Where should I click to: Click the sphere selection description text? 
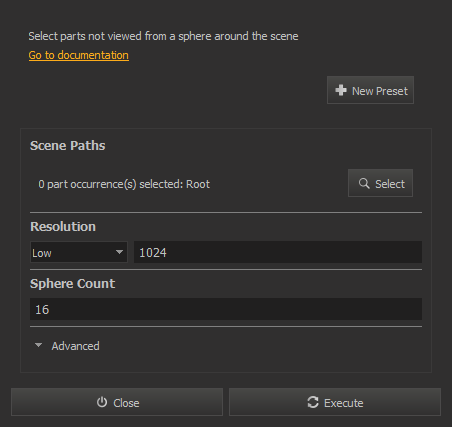click(x=163, y=36)
